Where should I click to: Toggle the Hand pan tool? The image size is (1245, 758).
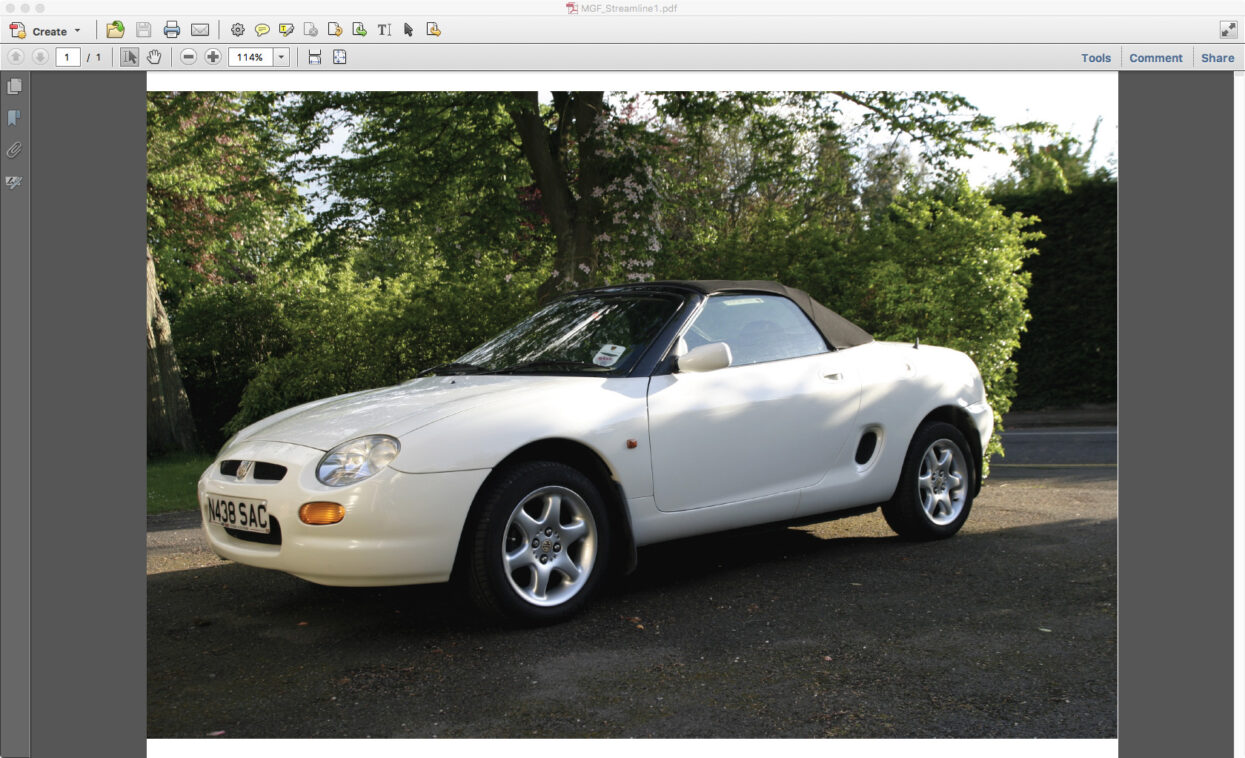[154, 57]
